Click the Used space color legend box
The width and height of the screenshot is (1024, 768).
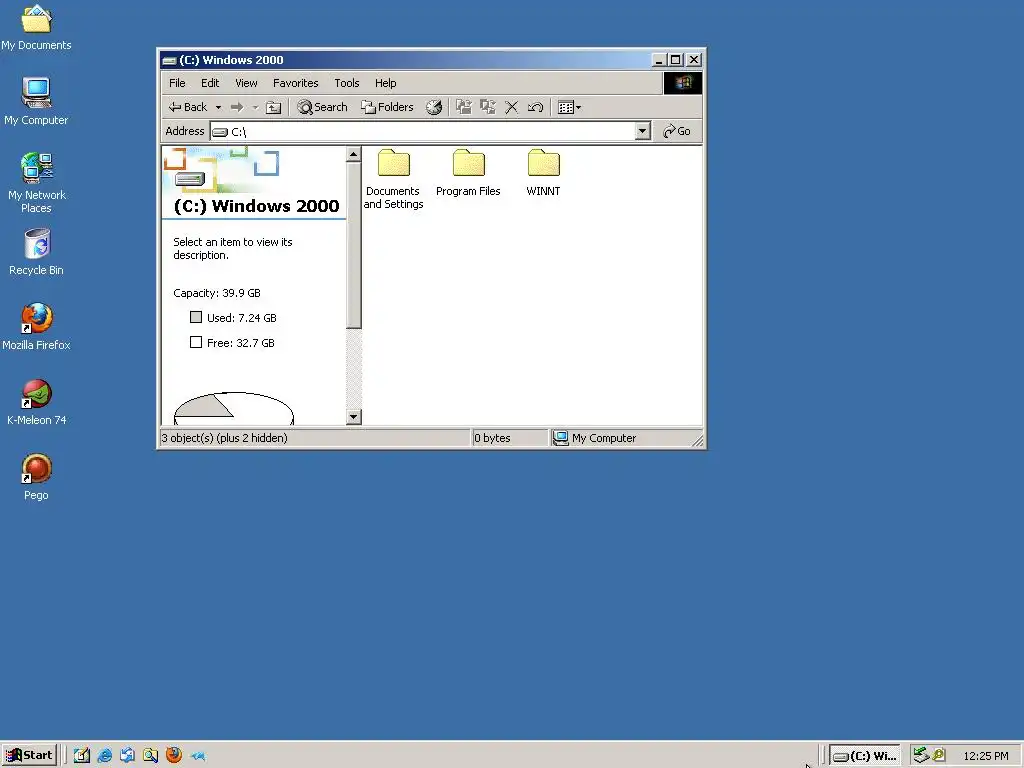196,317
